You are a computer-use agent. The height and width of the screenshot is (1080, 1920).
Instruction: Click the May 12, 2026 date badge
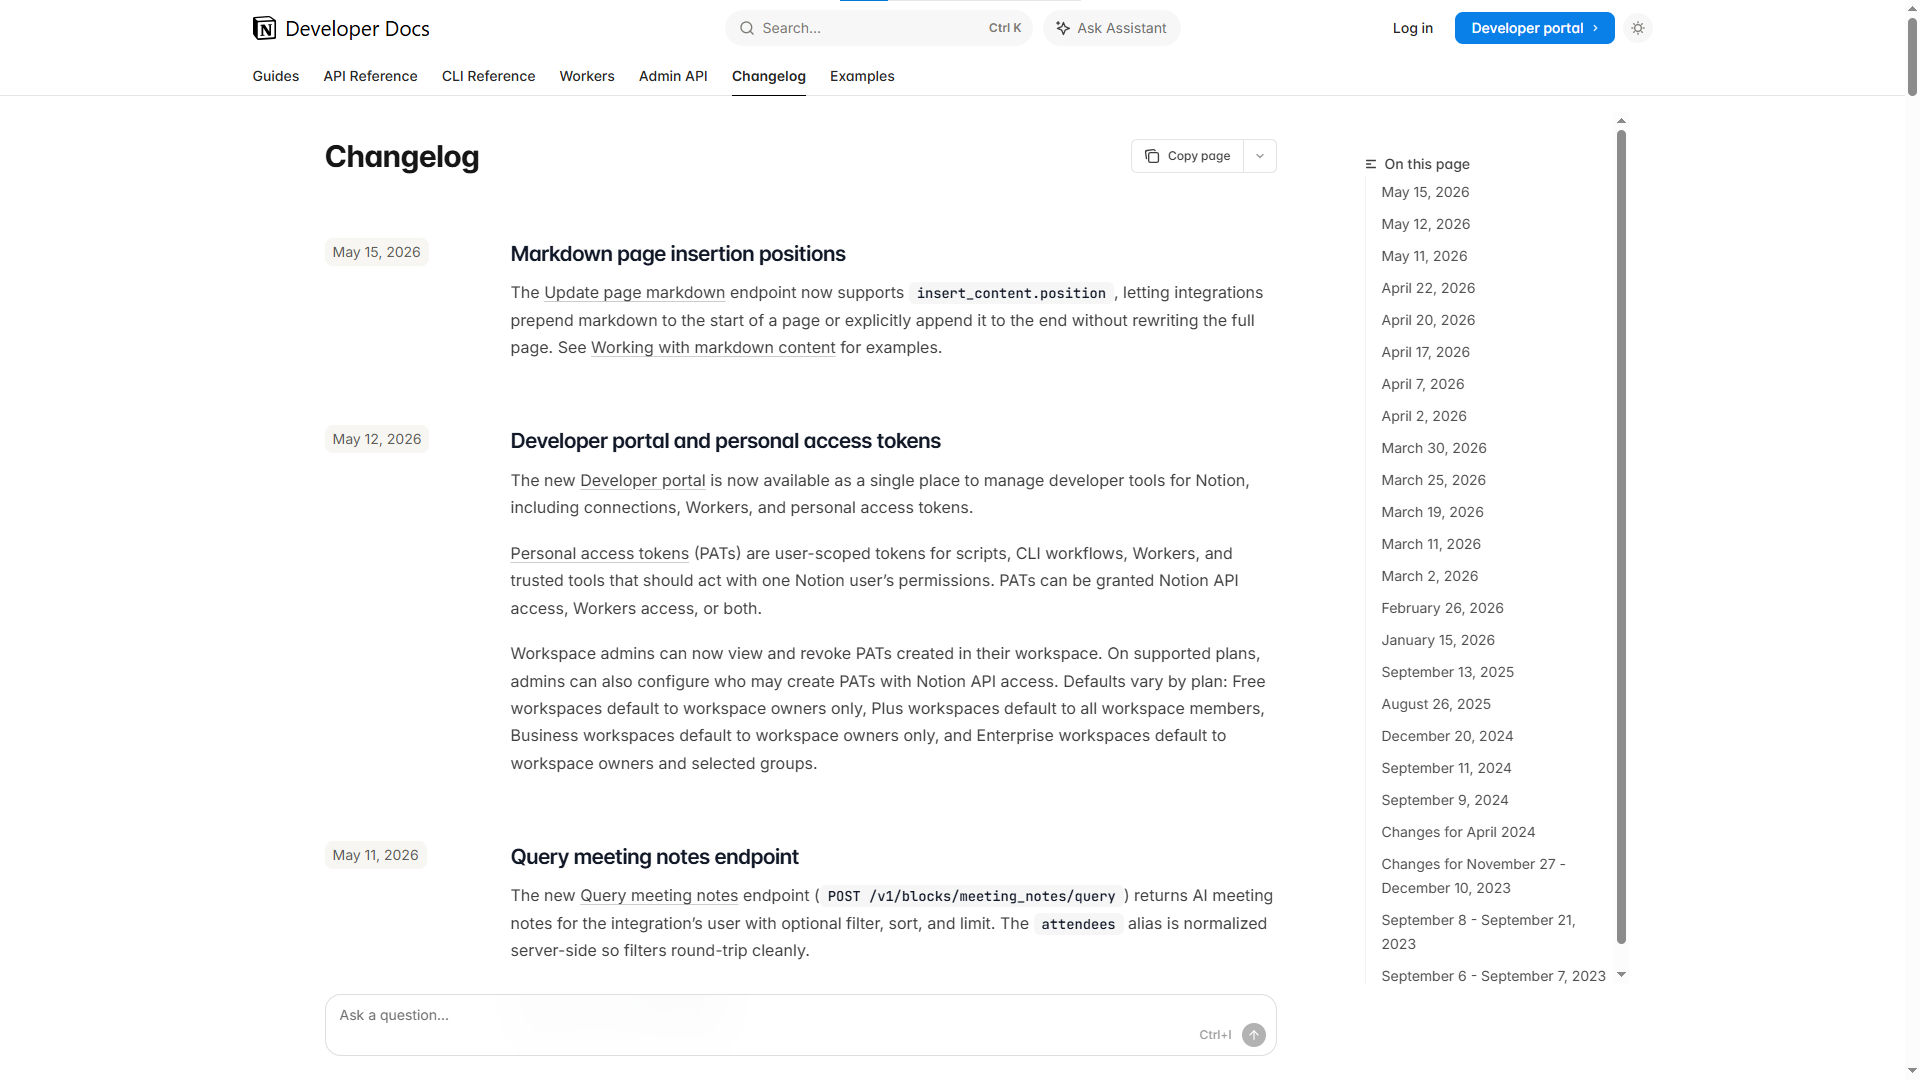coord(376,439)
